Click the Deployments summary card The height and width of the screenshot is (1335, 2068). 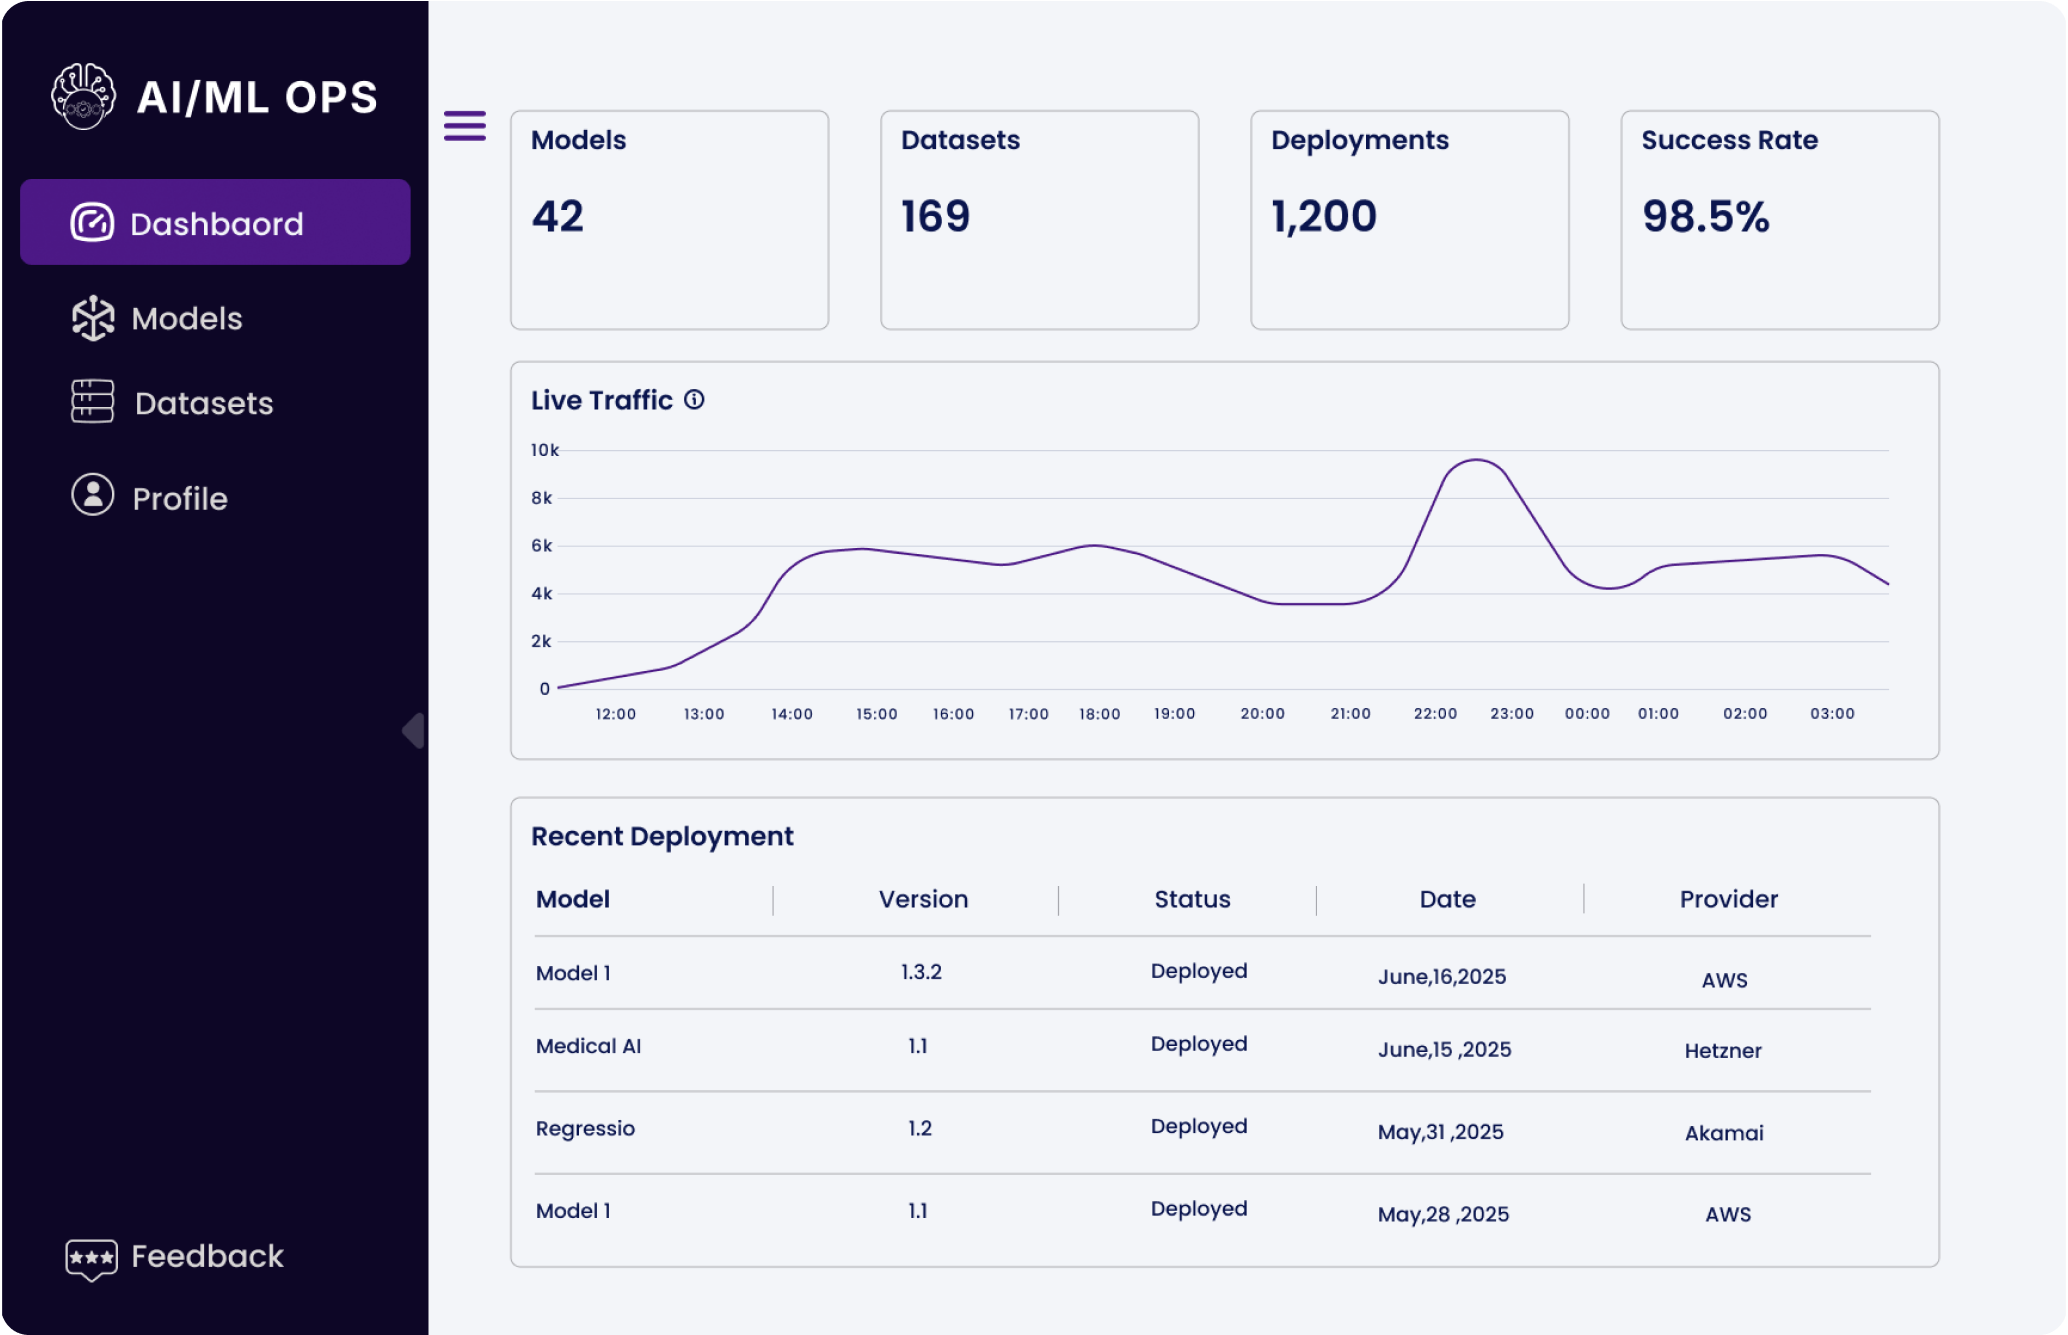[x=1409, y=220]
